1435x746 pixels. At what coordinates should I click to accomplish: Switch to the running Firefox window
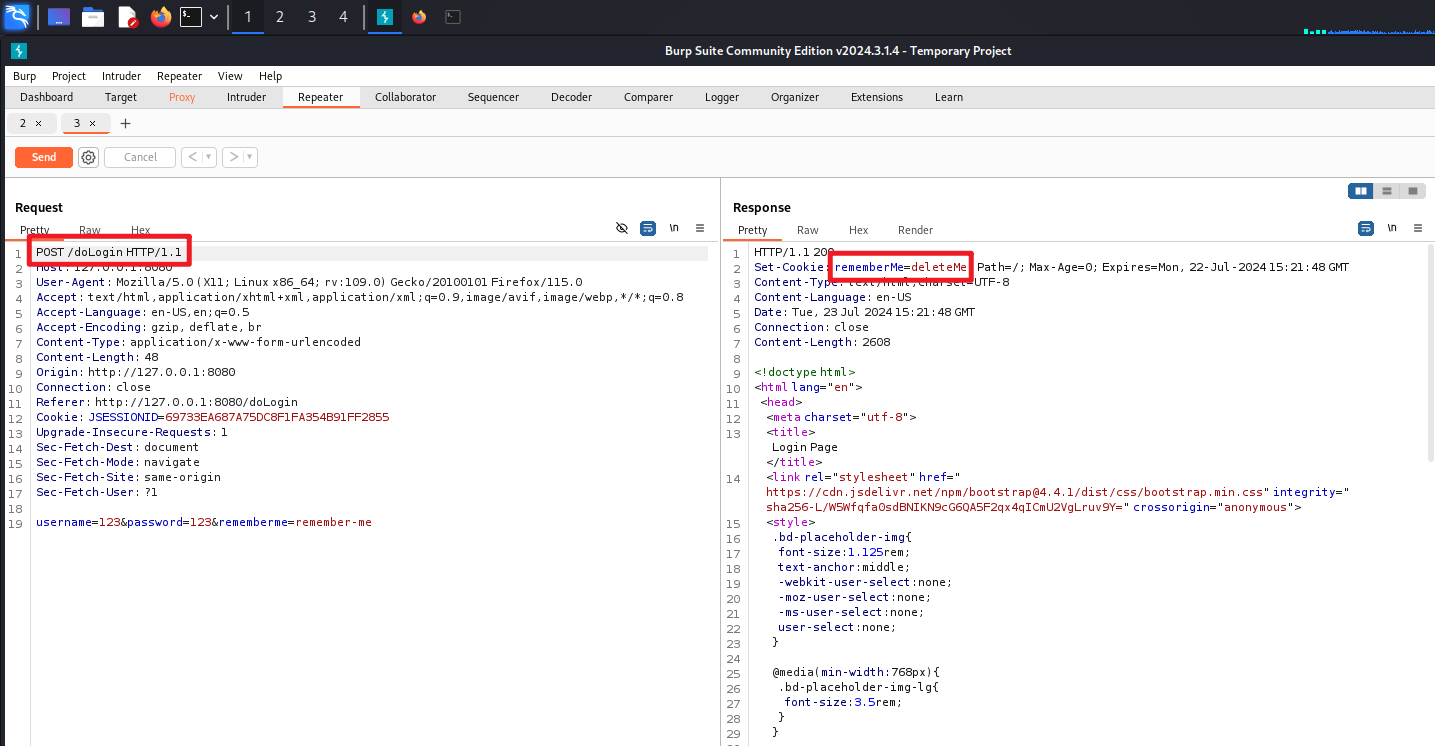tap(418, 17)
